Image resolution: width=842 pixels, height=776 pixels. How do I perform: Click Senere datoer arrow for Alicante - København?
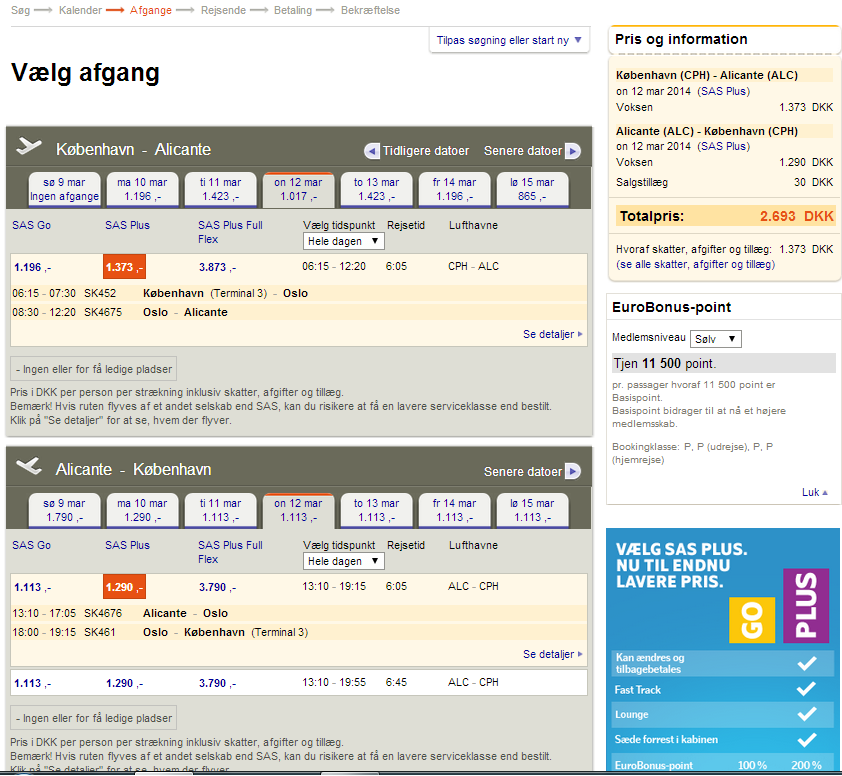point(572,471)
